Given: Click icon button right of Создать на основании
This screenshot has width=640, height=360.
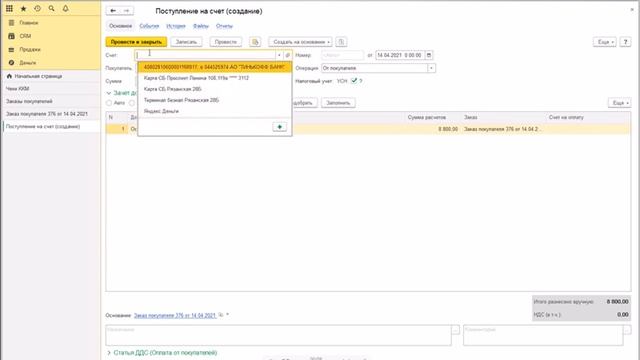Looking at the screenshot, I should [x=341, y=42].
